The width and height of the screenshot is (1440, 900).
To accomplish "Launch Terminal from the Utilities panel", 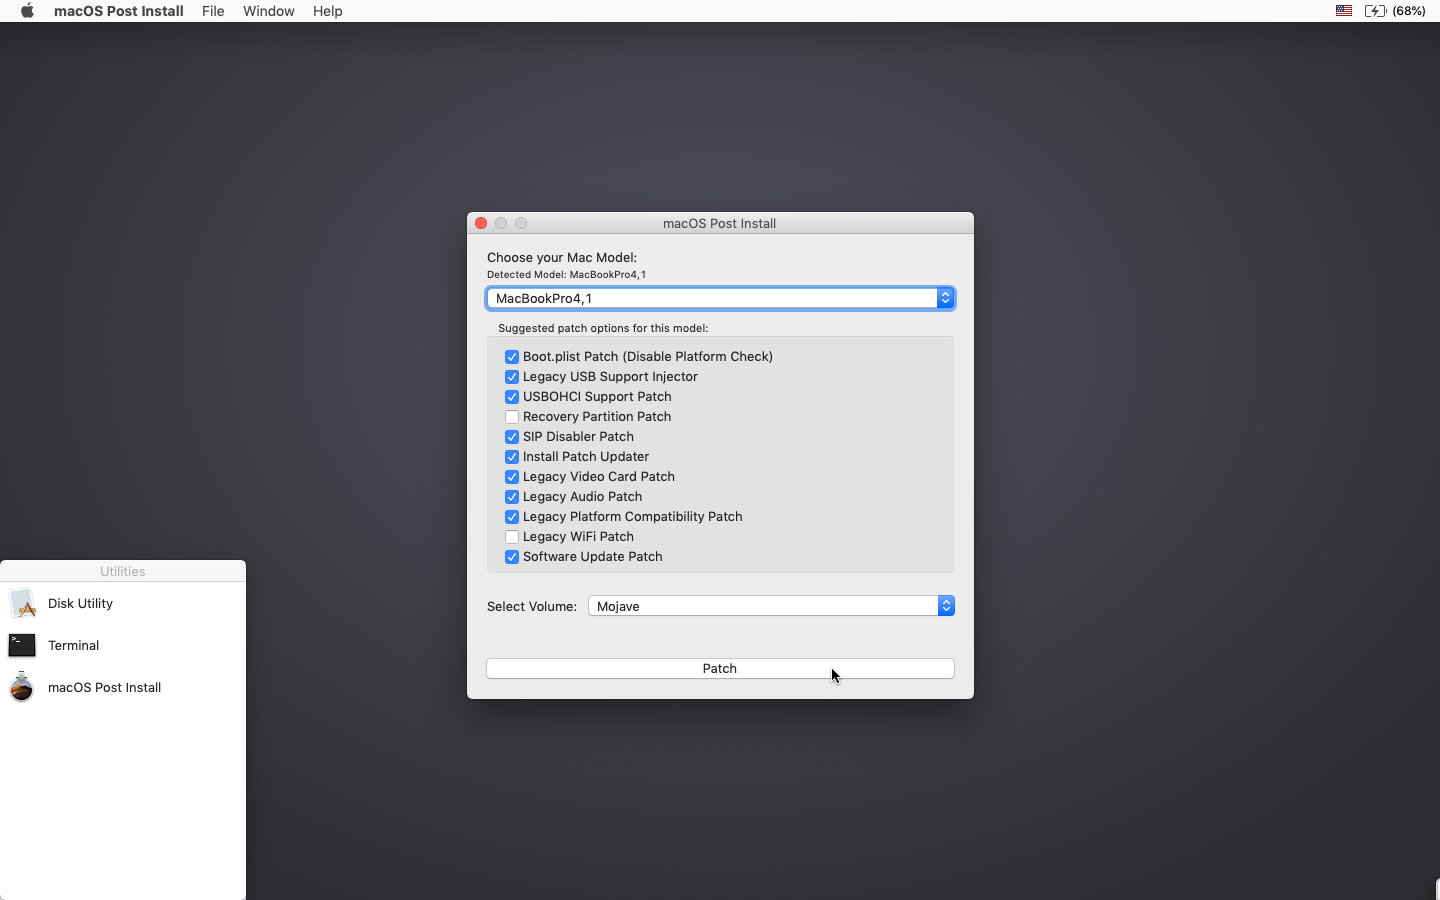I will [x=74, y=645].
